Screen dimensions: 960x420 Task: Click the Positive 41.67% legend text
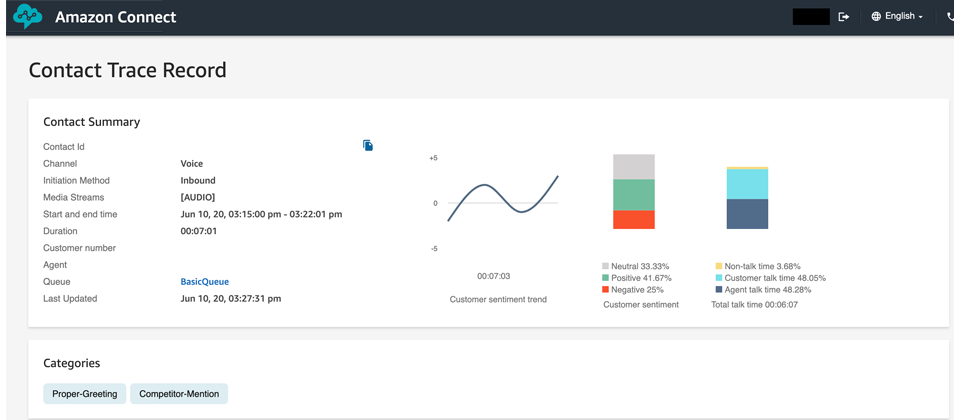[x=641, y=278]
